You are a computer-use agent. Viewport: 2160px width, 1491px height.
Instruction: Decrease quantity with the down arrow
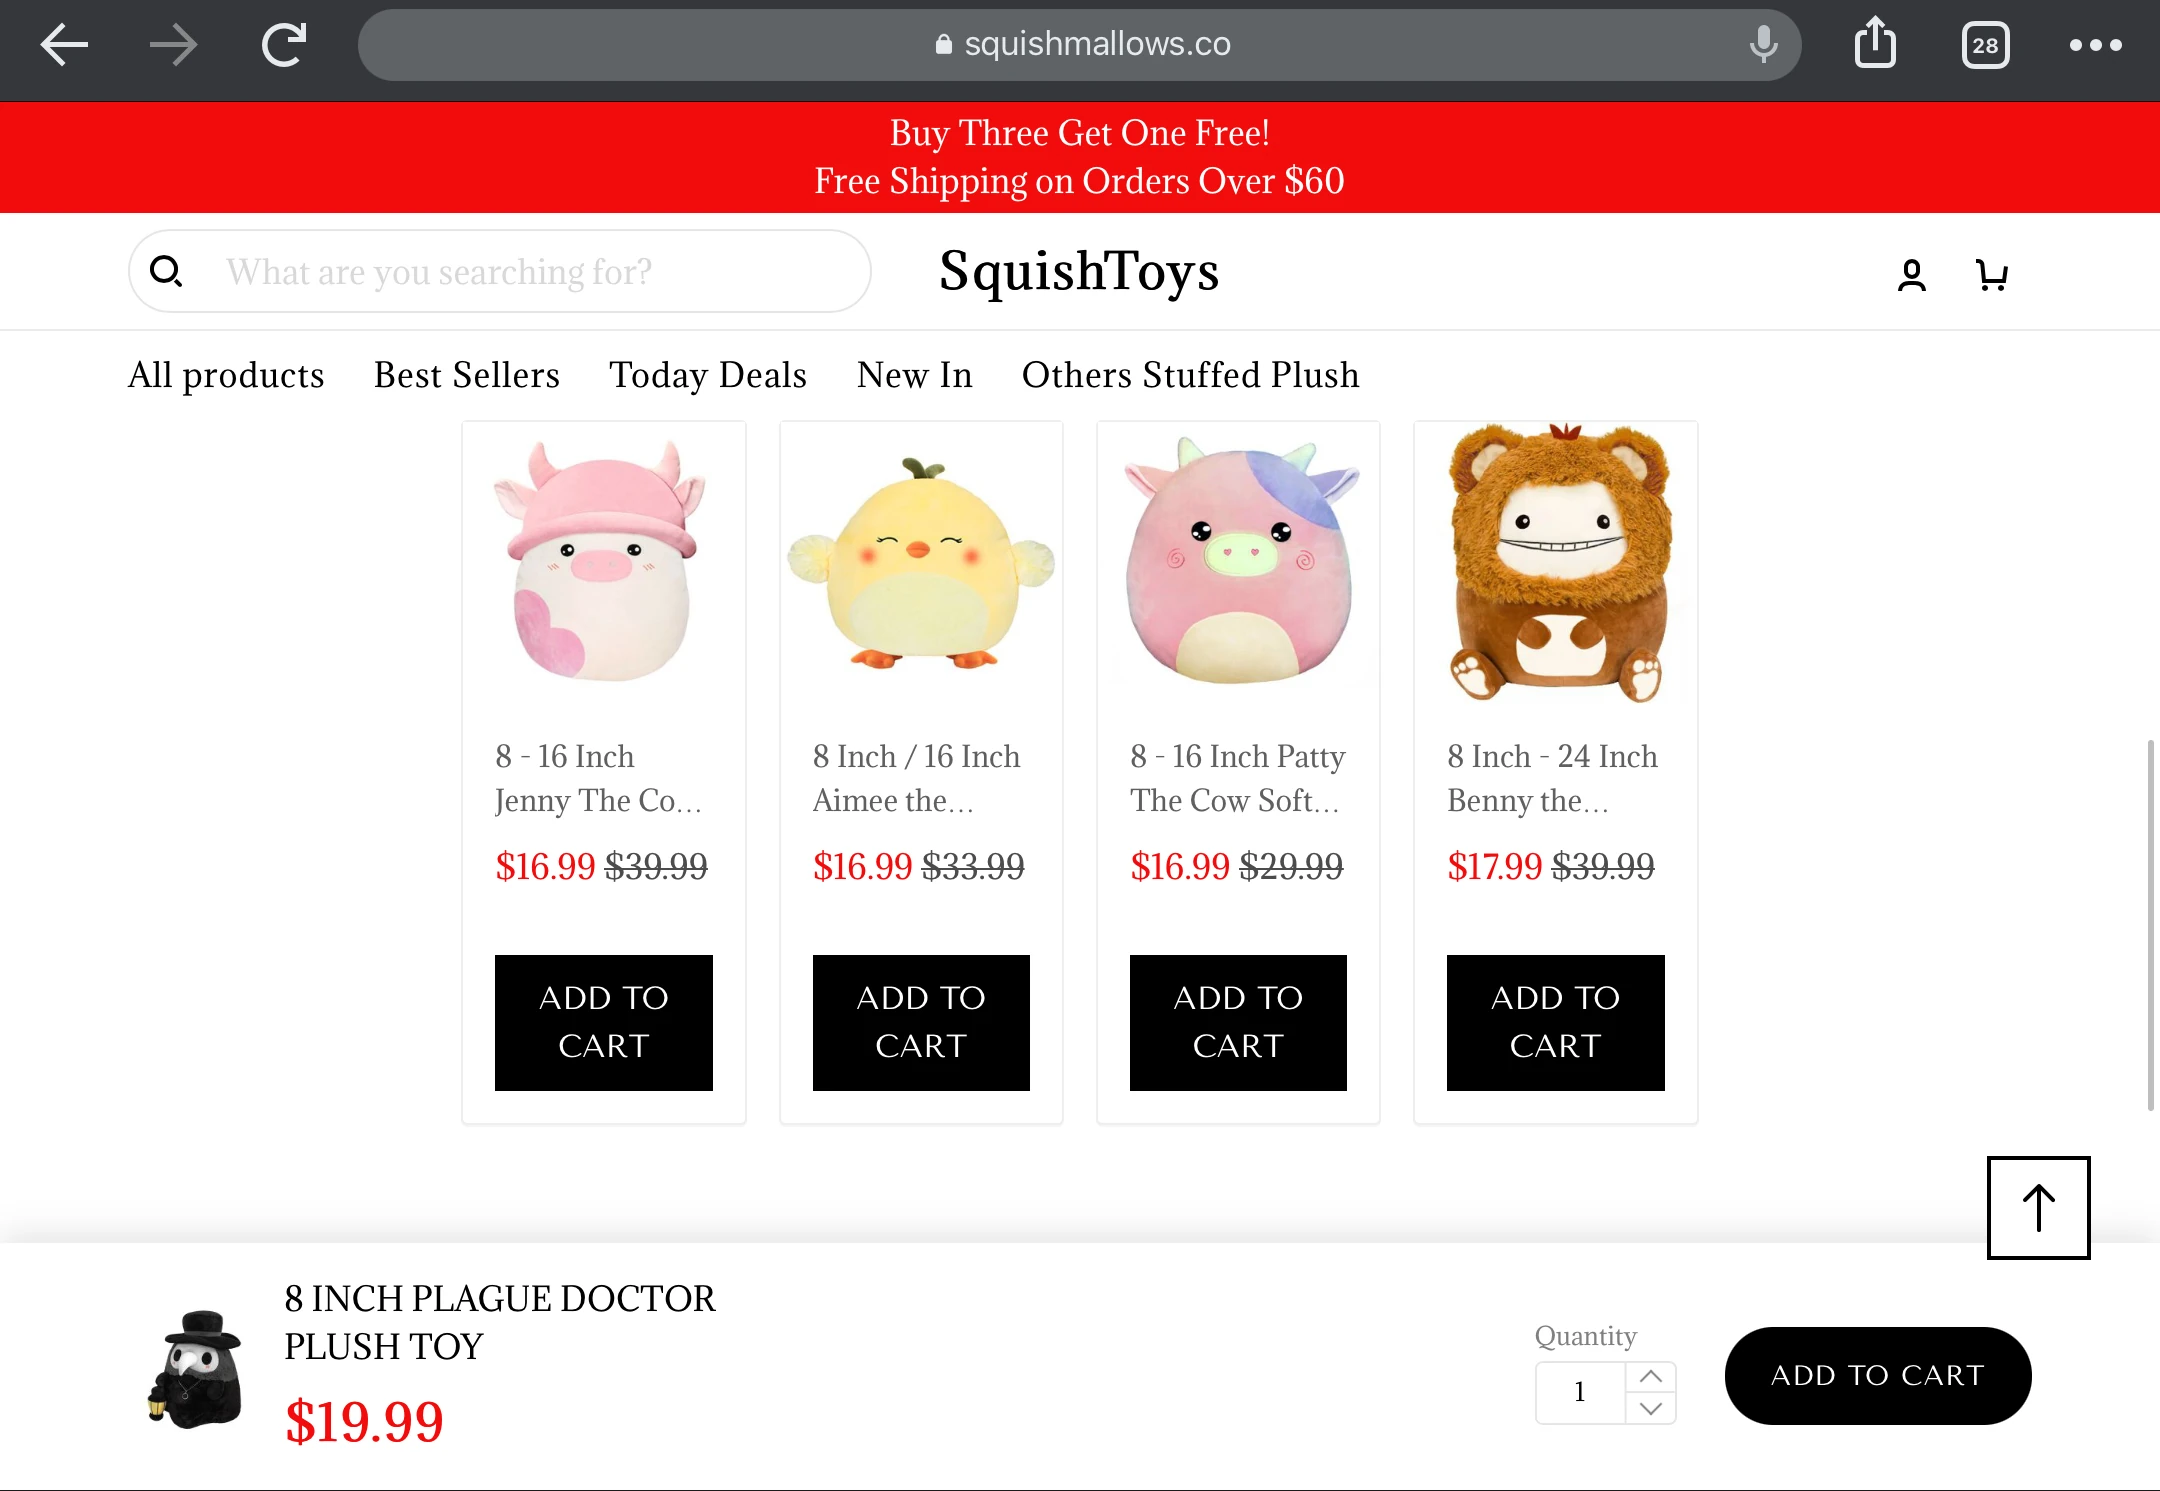coord(1651,1408)
